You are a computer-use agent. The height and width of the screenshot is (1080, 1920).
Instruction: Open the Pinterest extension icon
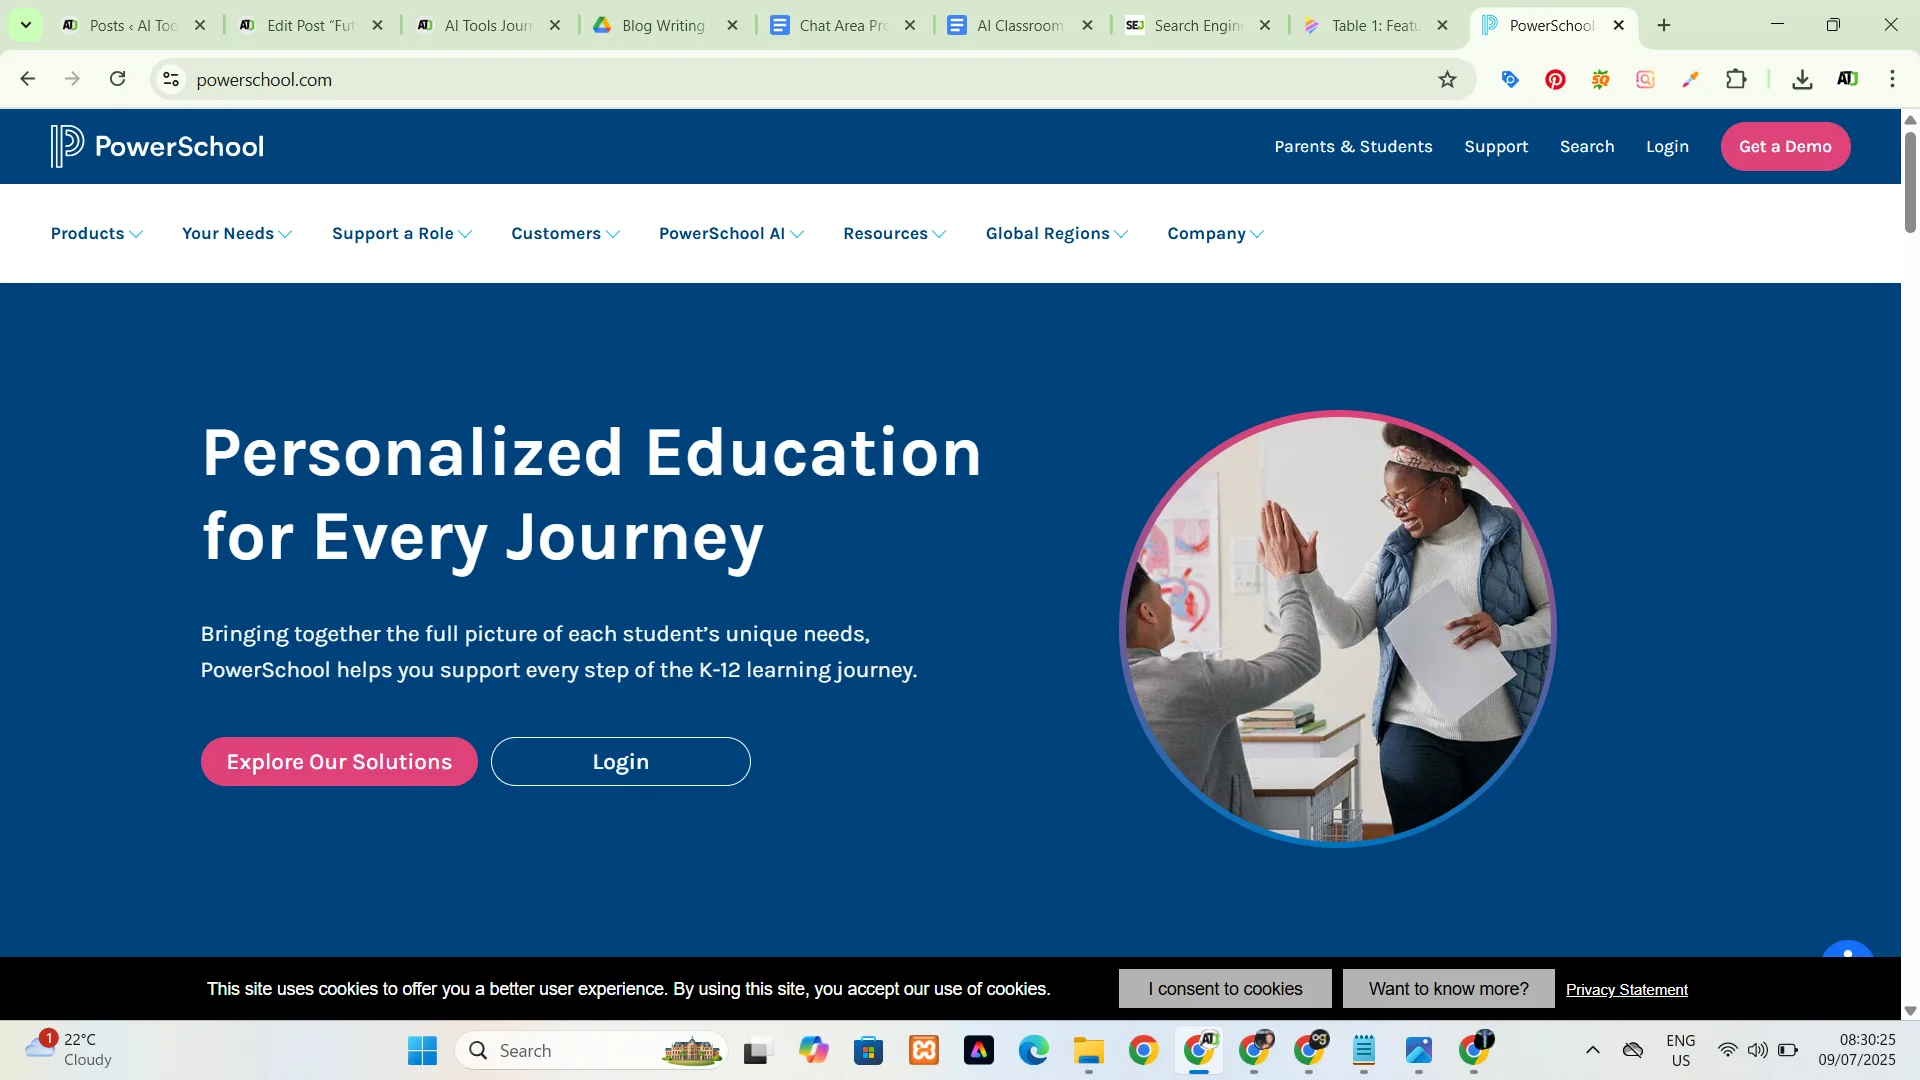pos(1555,79)
